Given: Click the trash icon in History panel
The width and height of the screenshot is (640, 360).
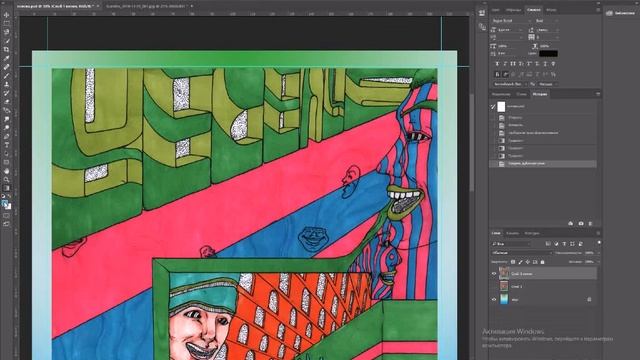Looking at the screenshot, I should (x=590, y=224).
